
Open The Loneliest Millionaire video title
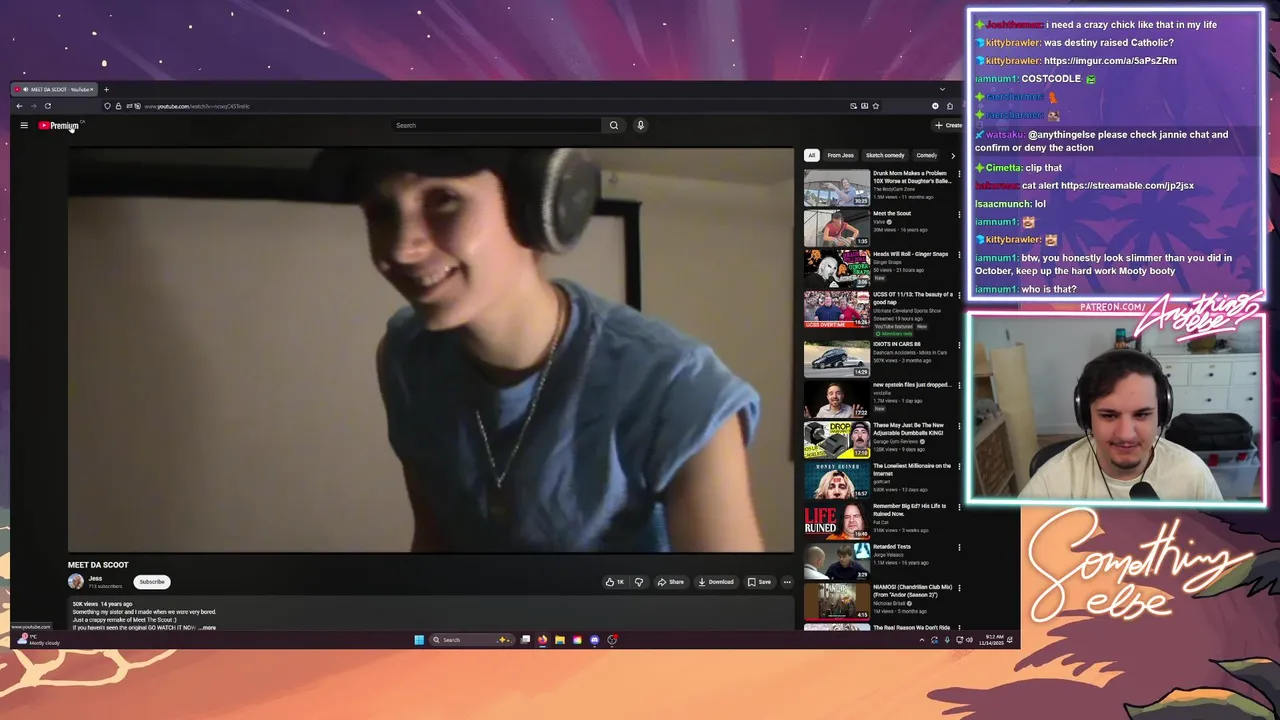point(912,469)
